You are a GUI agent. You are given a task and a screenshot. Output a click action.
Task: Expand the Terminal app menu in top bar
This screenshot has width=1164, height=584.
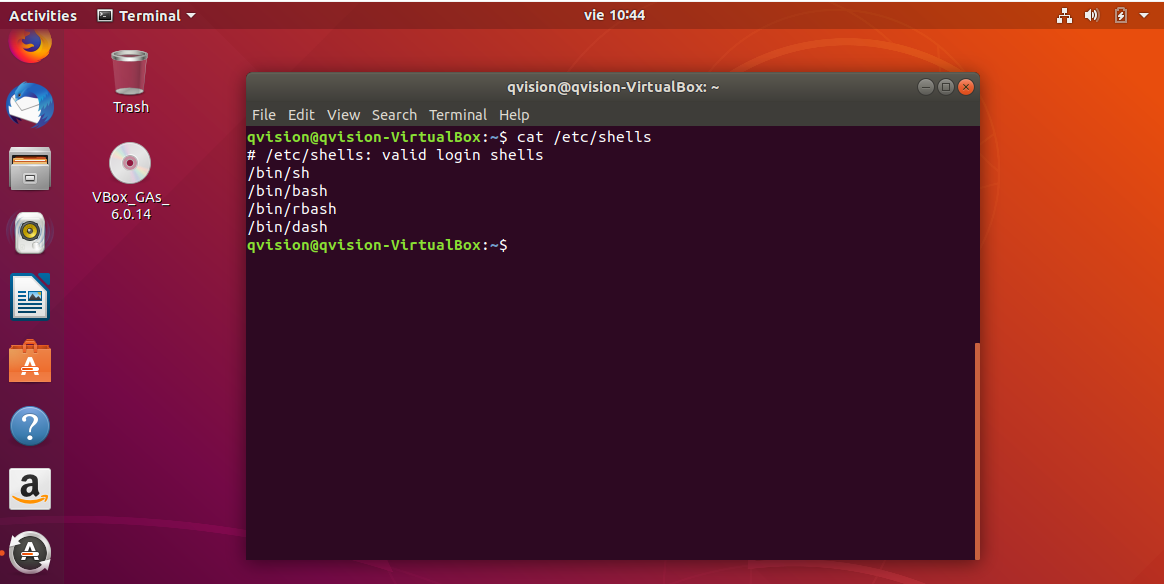147,16
